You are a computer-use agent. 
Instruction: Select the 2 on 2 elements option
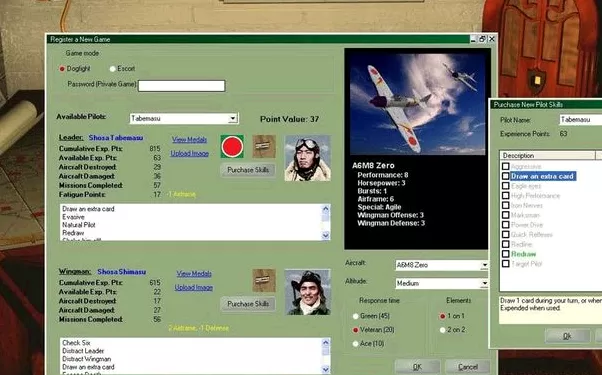pos(443,330)
